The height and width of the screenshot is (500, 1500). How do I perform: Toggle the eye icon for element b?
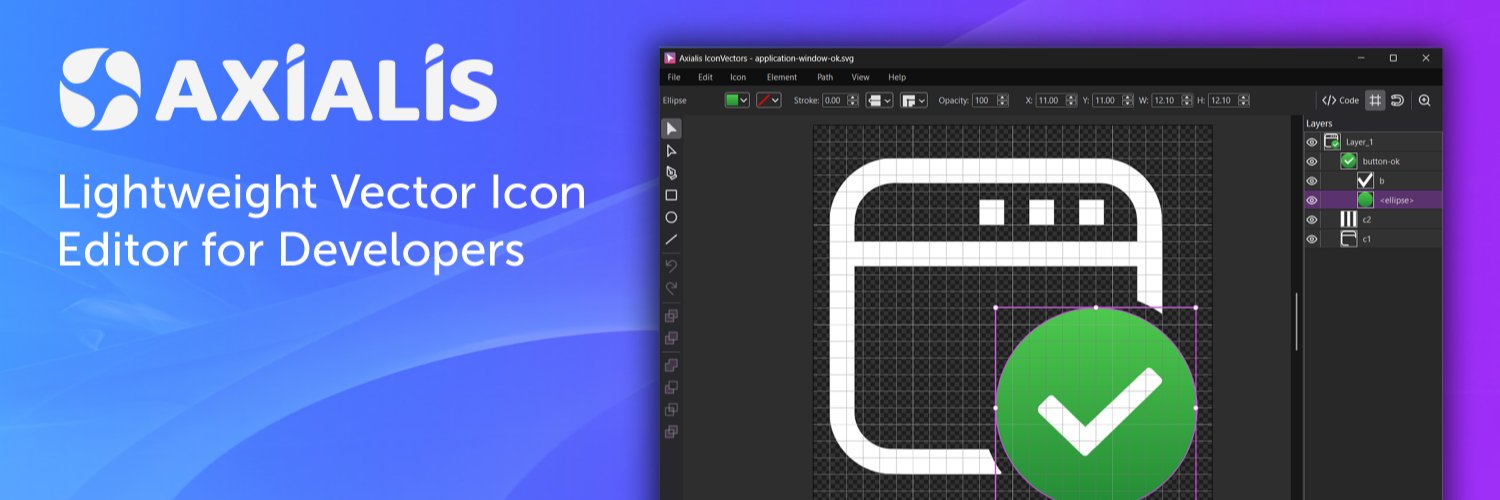pos(1312,181)
